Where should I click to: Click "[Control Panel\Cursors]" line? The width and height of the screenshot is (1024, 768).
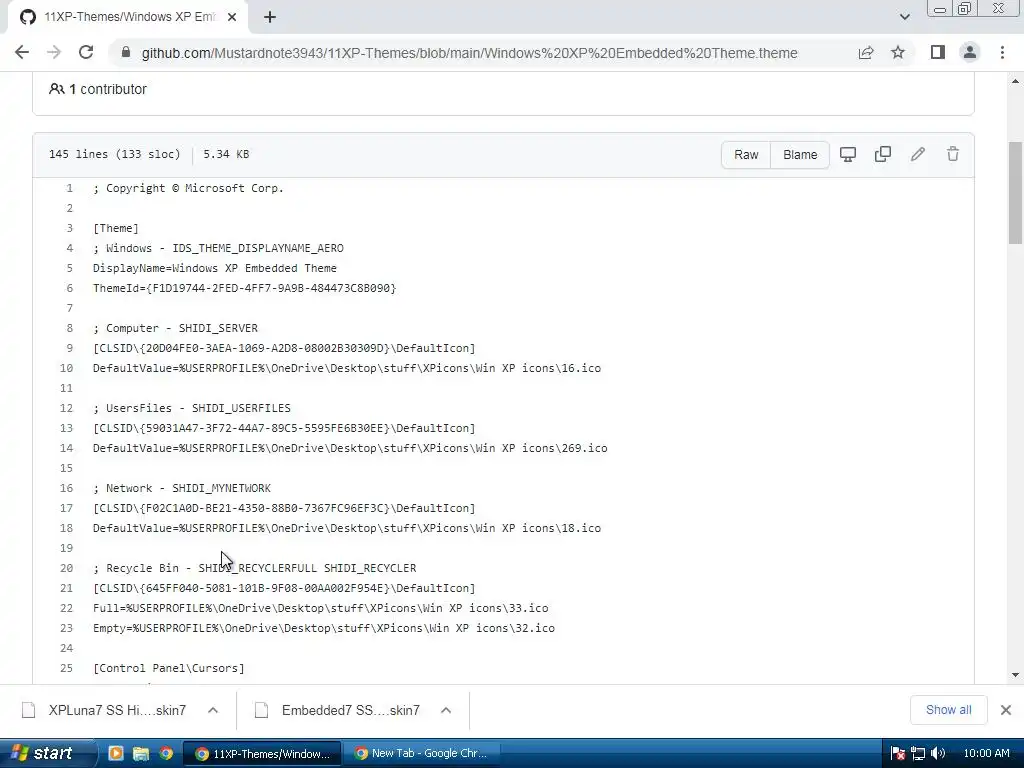pyautogui.click(x=168, y=668)
